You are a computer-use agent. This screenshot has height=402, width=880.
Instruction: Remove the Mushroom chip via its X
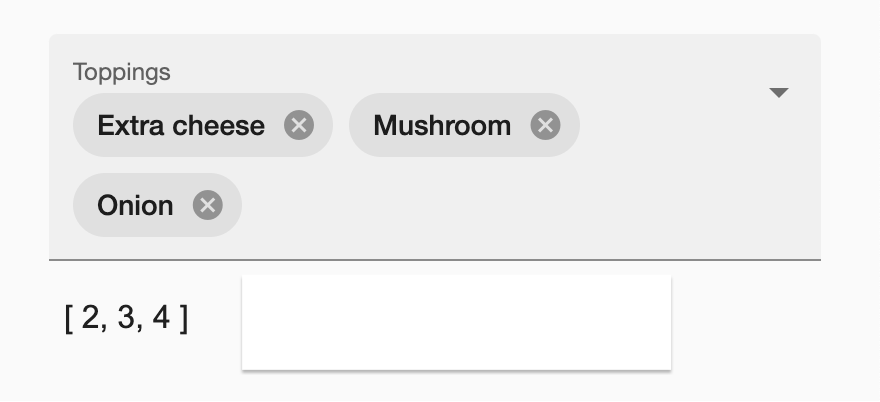pos(546,125)
